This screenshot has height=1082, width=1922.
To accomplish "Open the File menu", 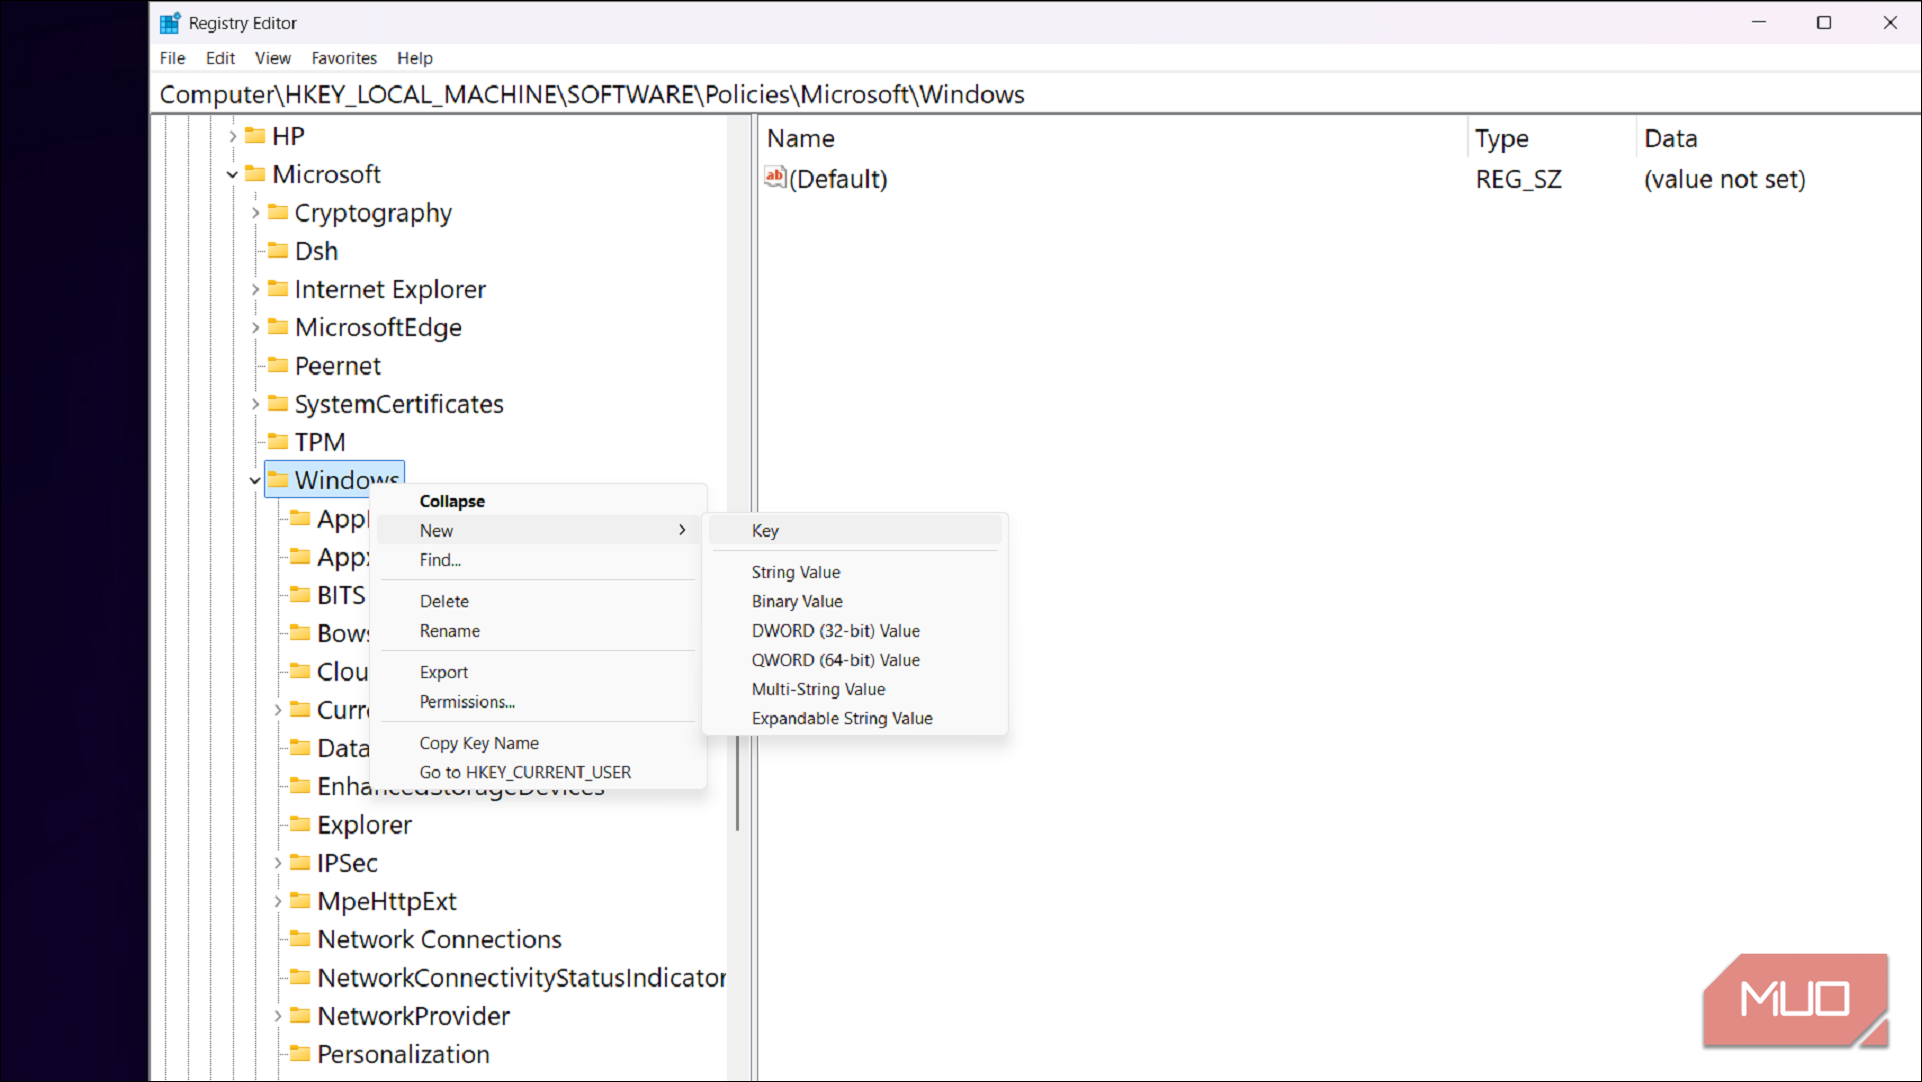I will coord(172,58).
